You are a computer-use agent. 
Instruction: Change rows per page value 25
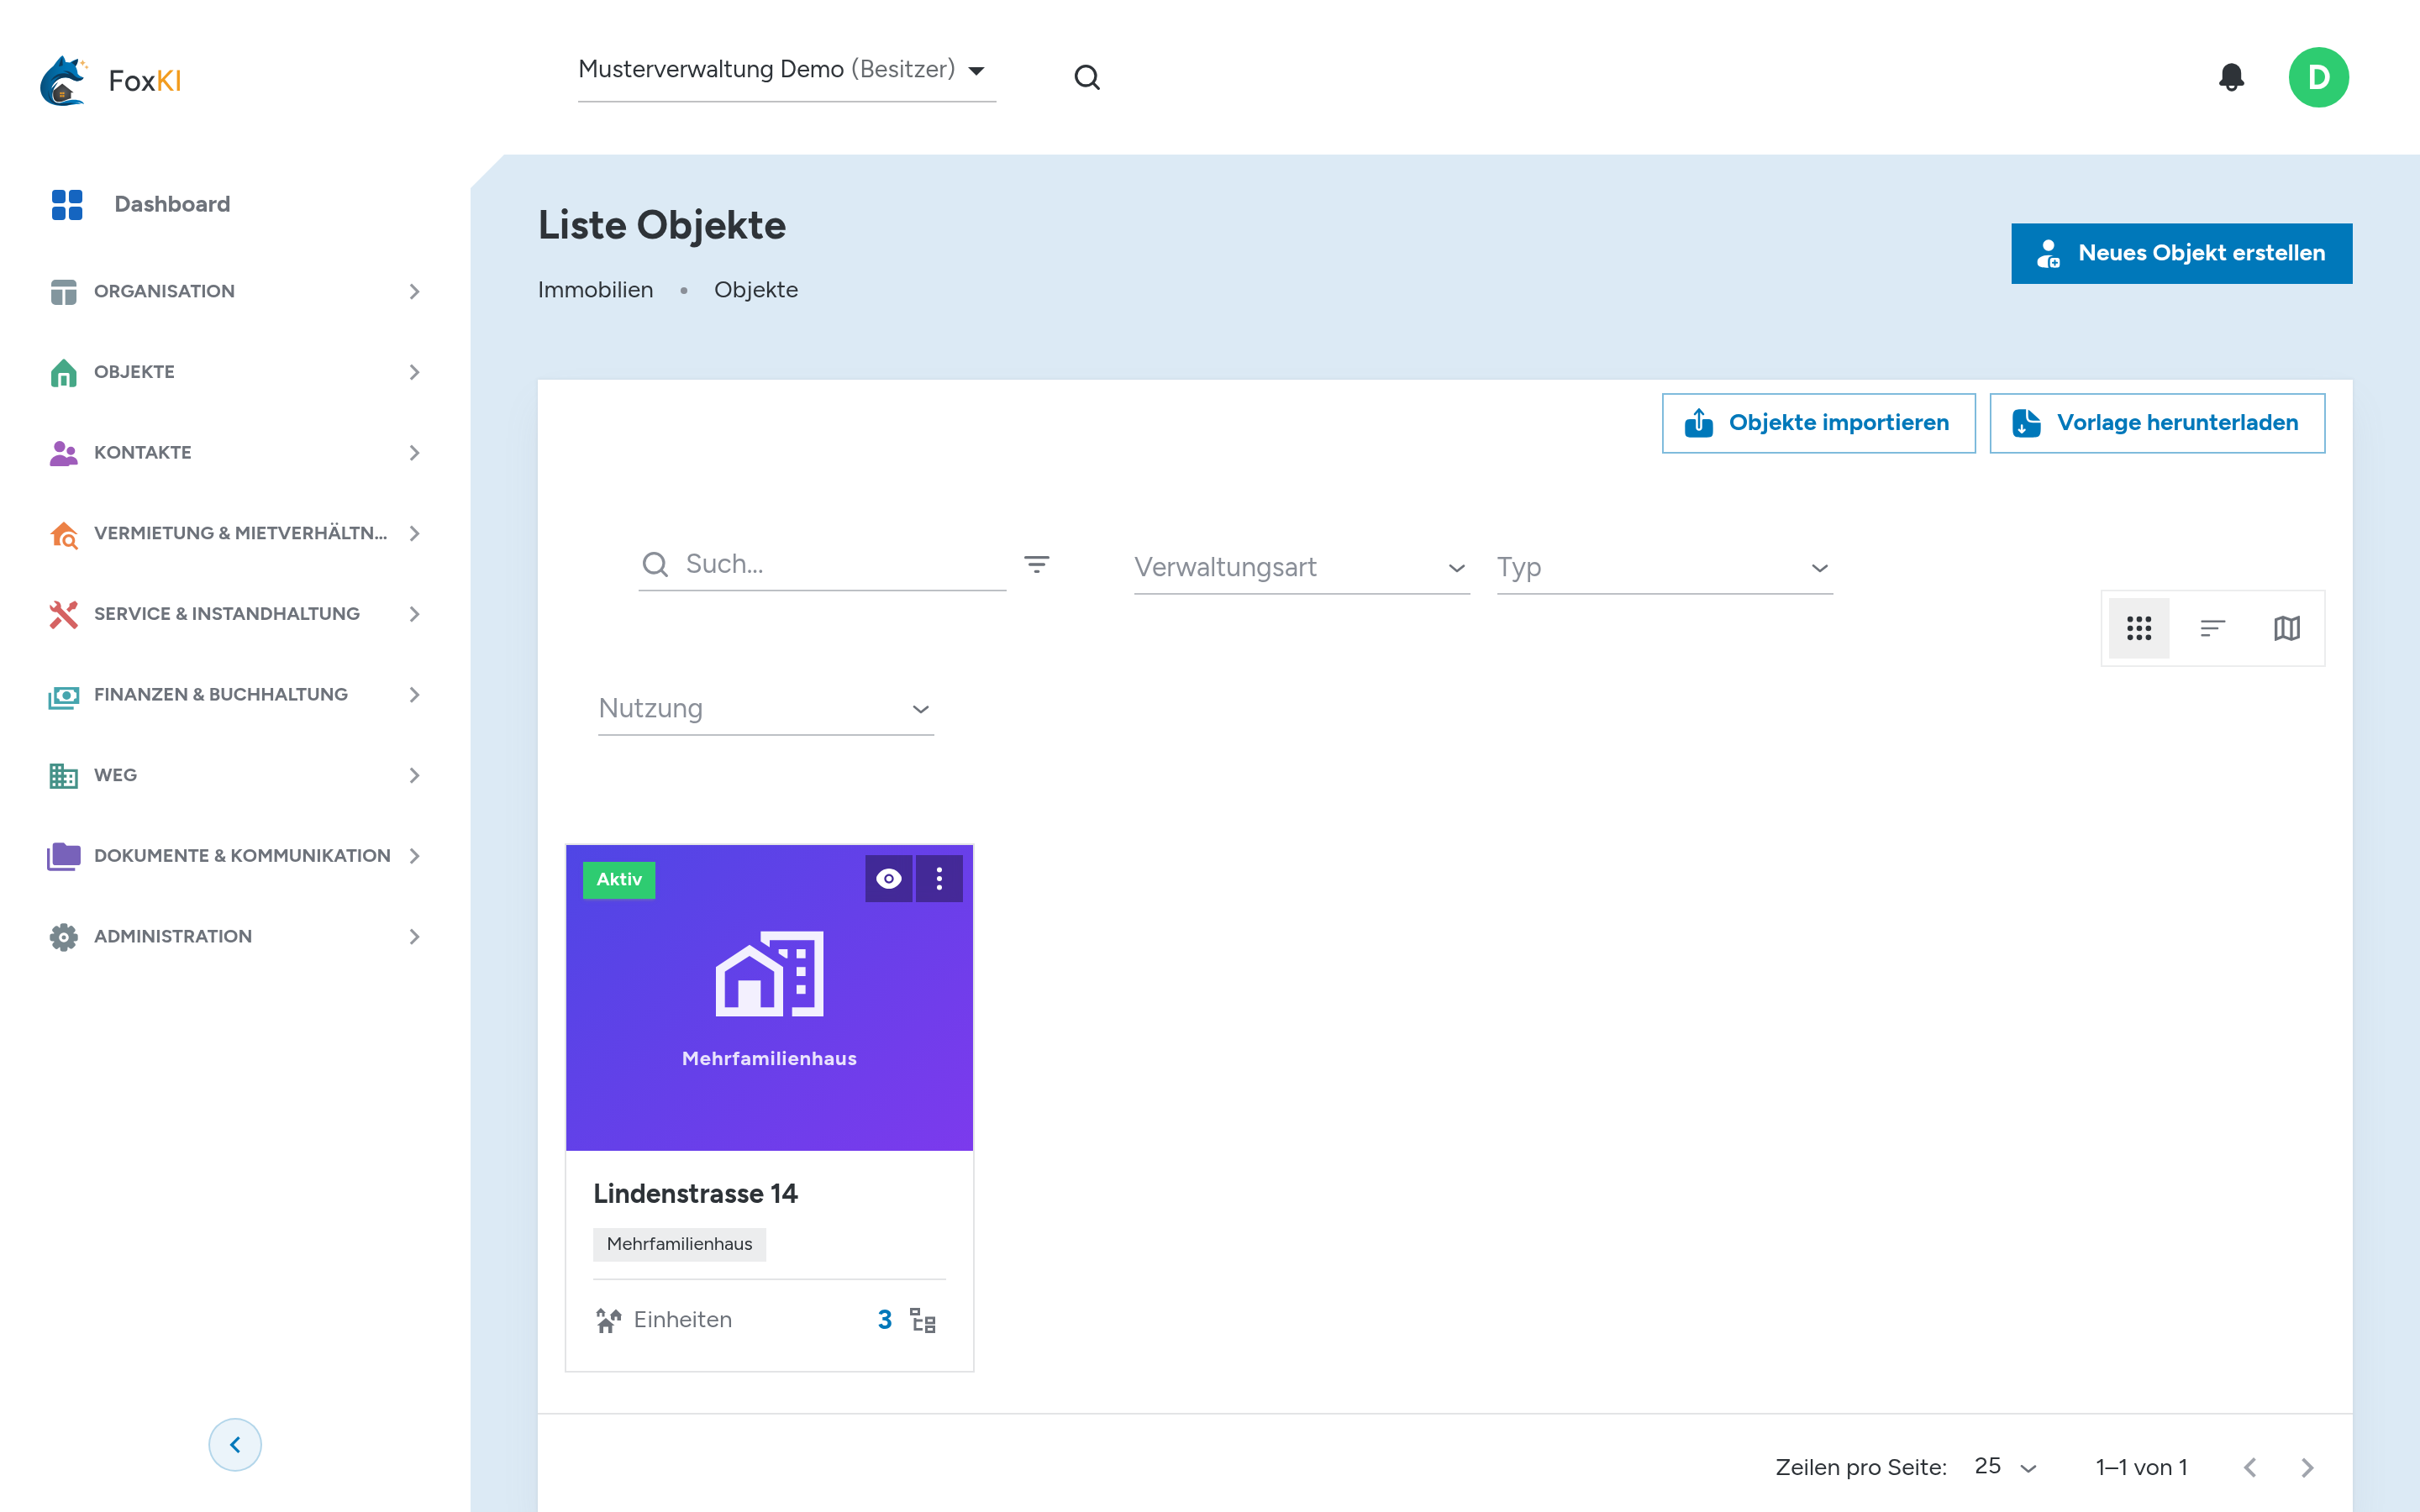pos(2006,1467)
